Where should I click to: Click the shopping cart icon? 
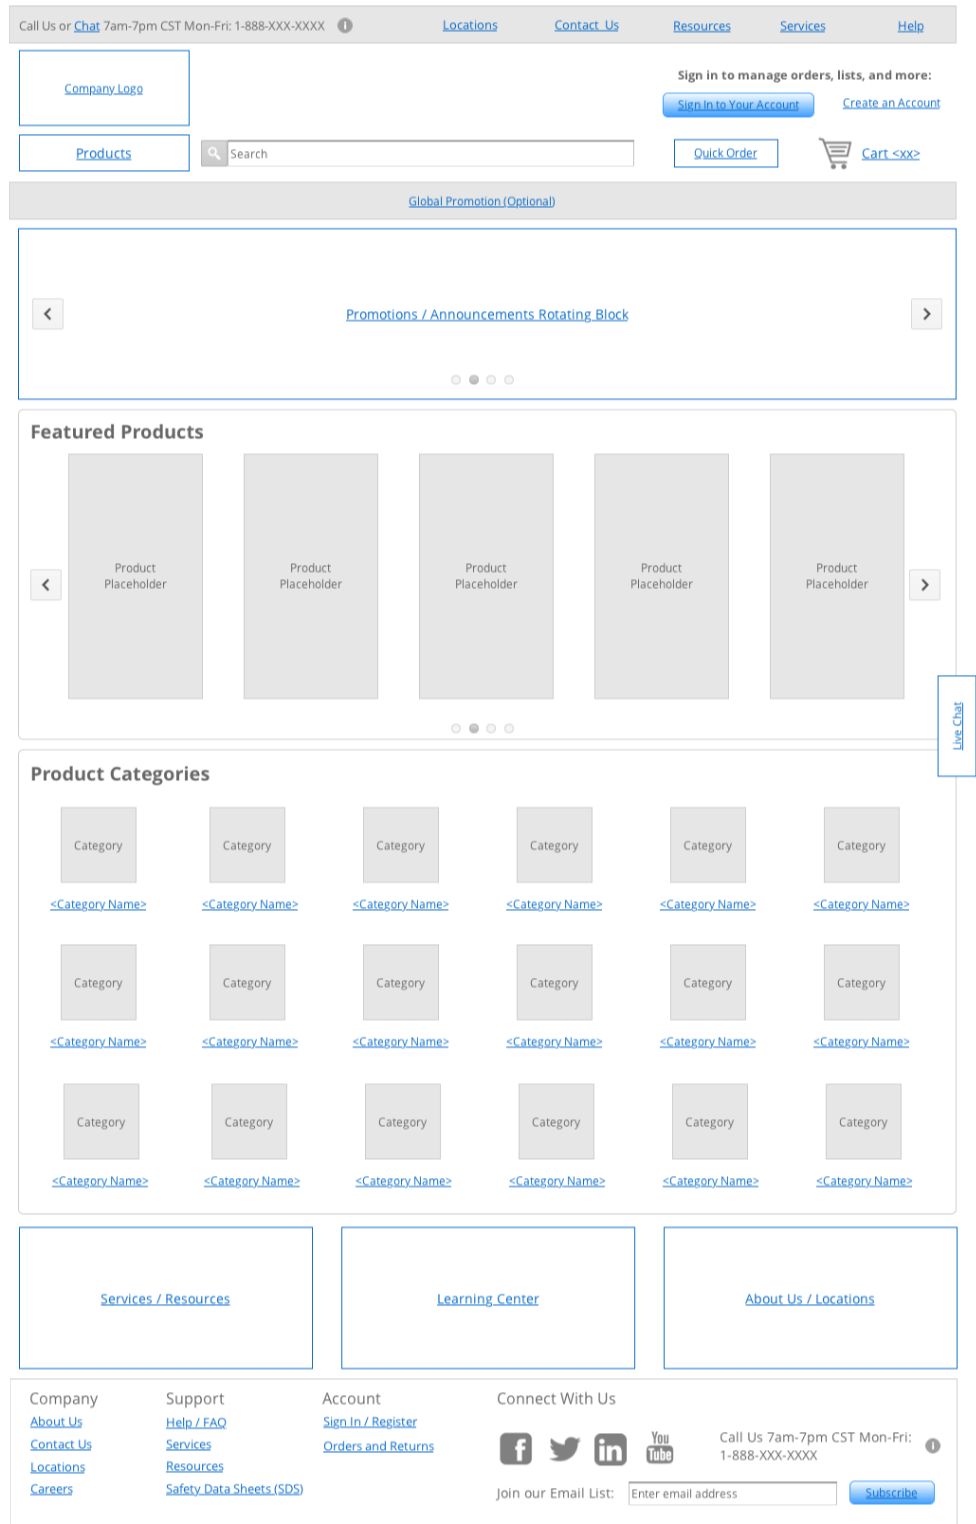(x=835, y=153)
